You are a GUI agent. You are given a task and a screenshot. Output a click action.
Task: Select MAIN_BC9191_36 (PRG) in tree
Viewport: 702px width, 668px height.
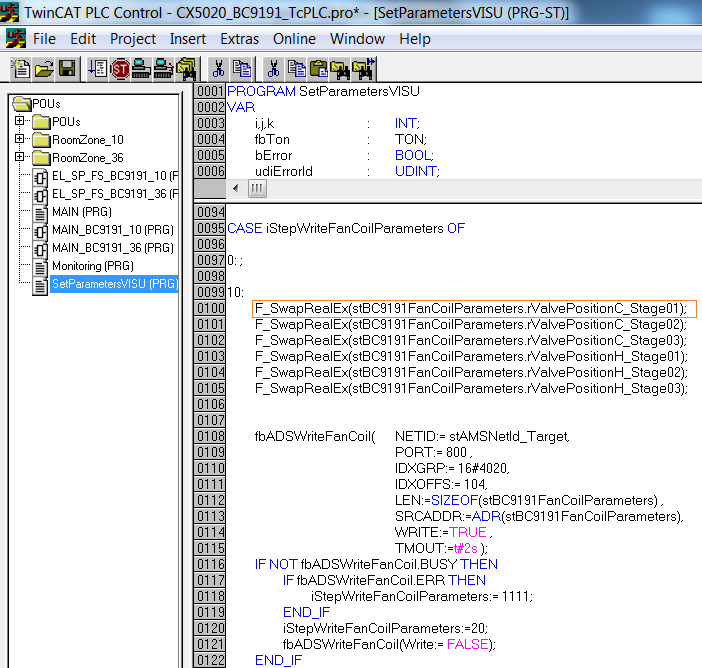pos(113,248)
